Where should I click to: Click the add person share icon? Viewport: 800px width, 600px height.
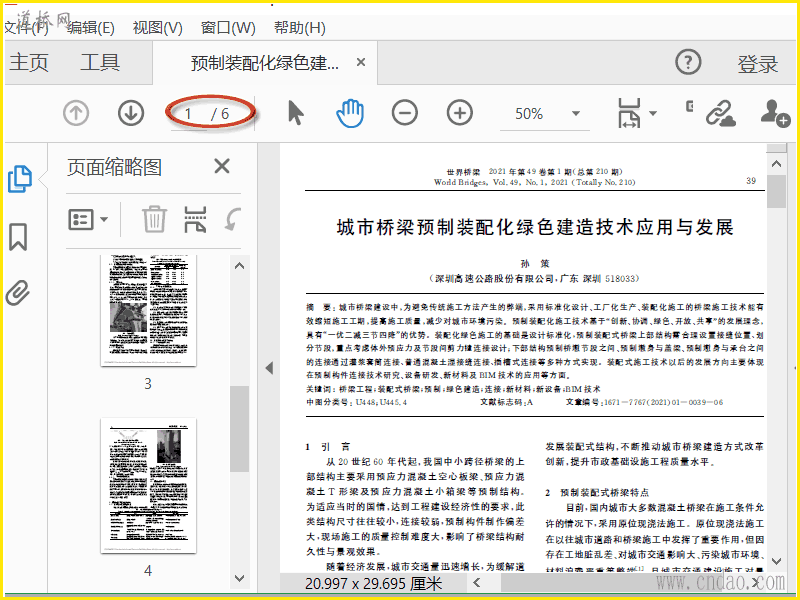775,113
